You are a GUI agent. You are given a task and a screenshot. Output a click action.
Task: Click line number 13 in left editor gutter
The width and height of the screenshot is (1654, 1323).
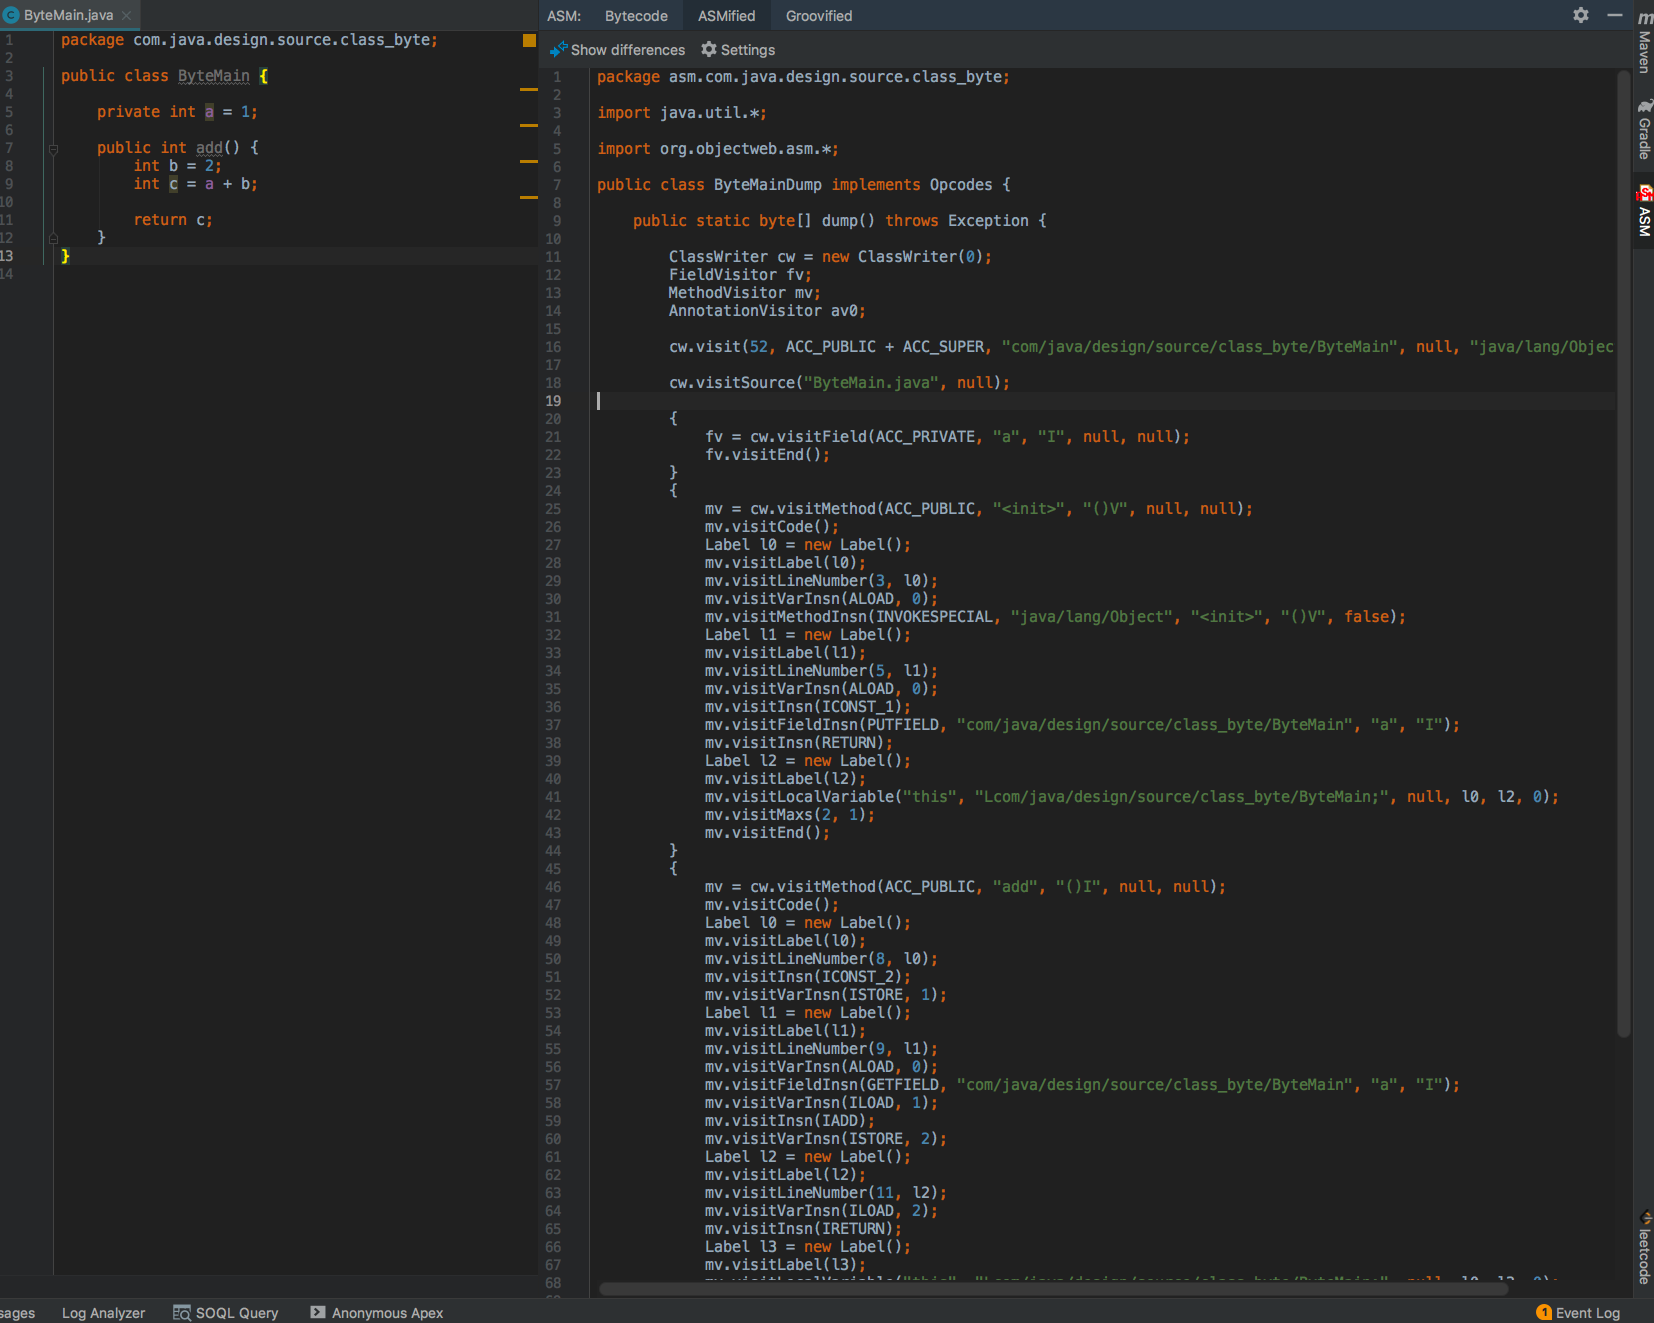coord(7,256)
